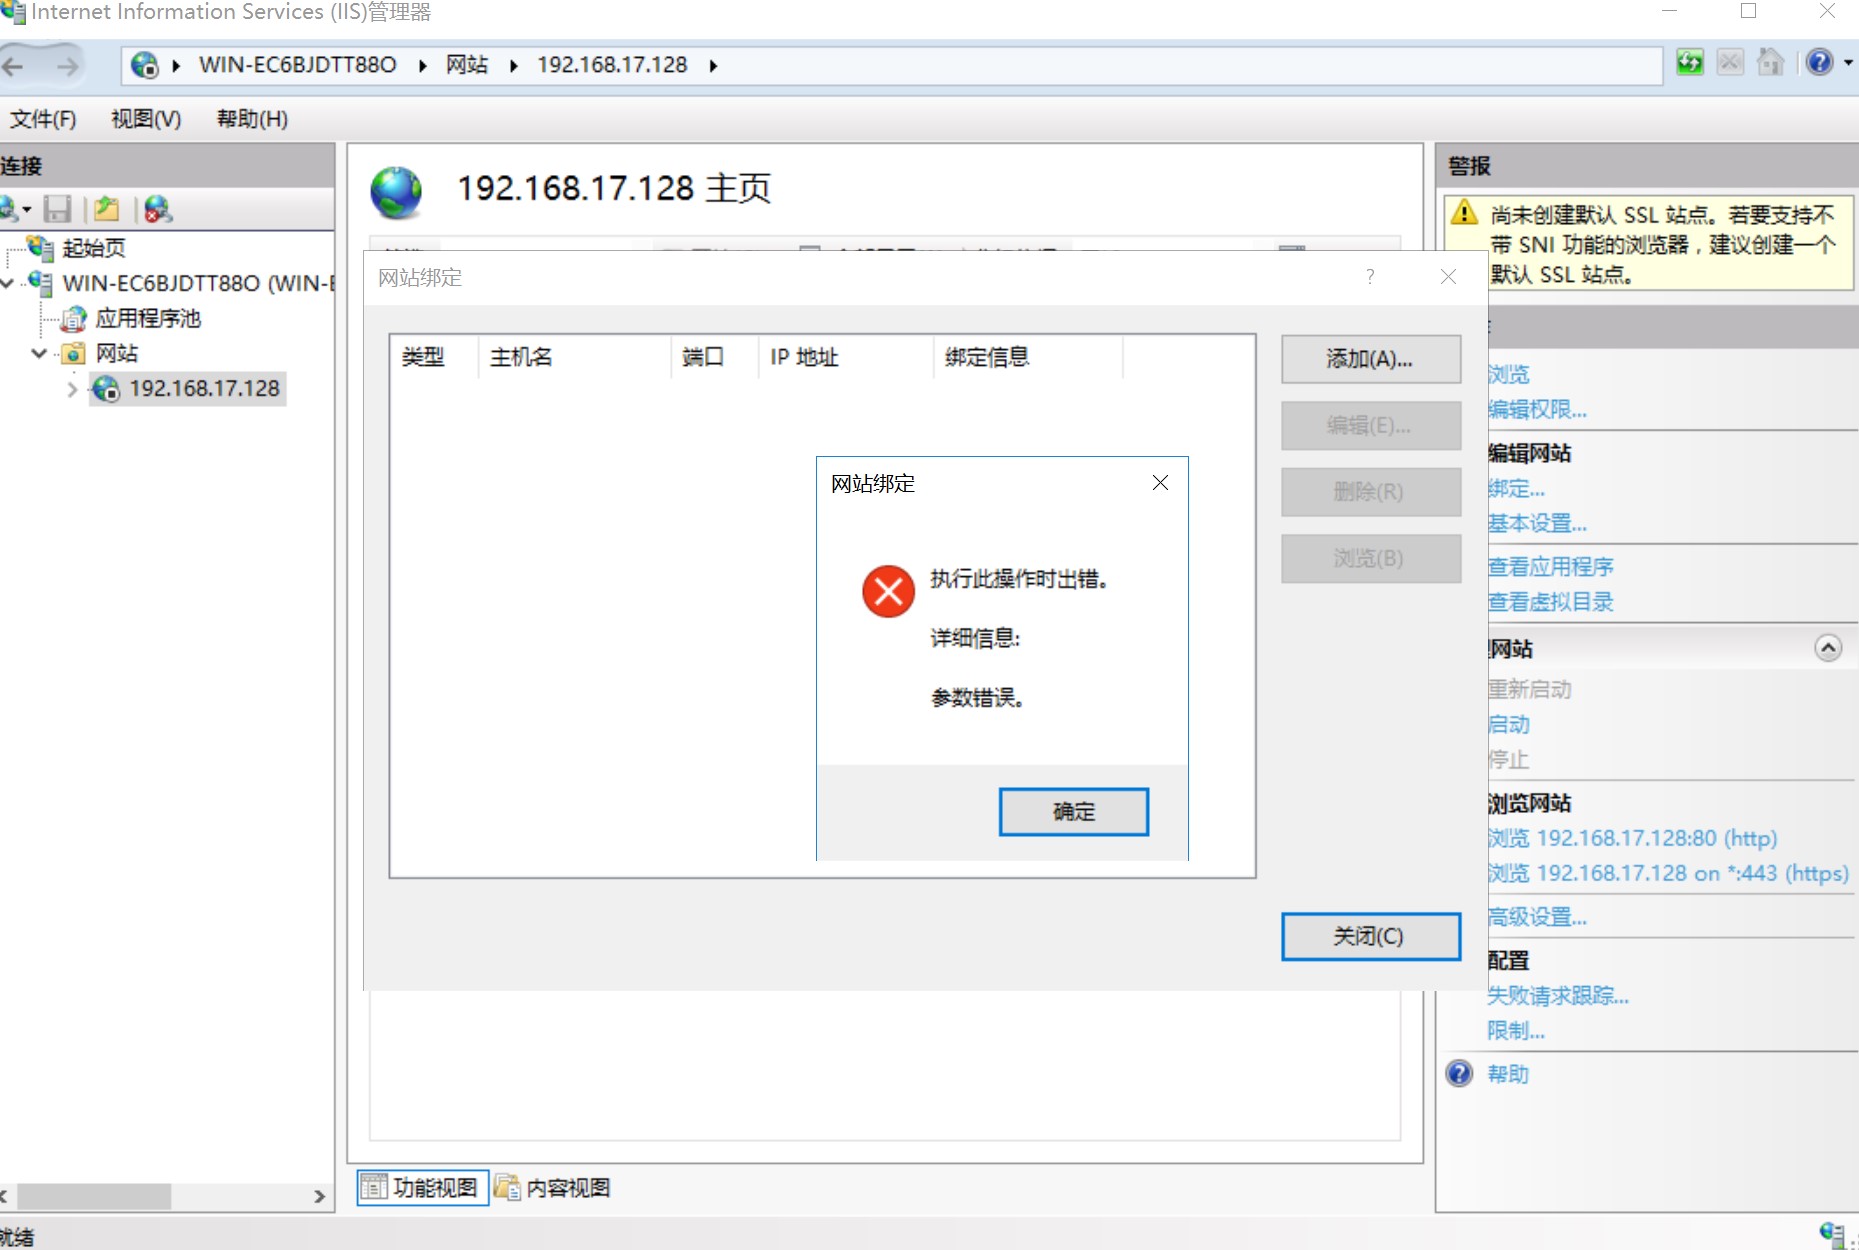Click the globe icon in the address bar
This screenshot has width=1859, height=1250.
(145, 65)
